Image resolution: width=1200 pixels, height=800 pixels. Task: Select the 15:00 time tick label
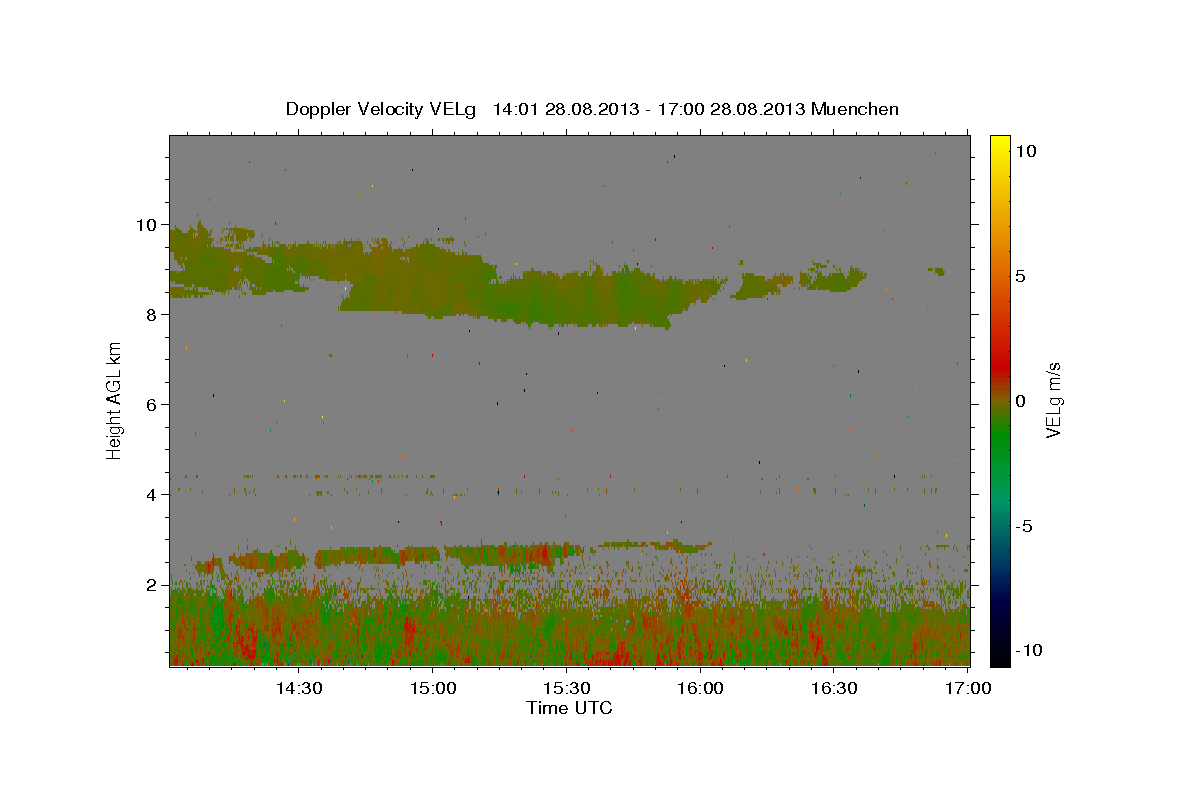[x=433, y=688]
